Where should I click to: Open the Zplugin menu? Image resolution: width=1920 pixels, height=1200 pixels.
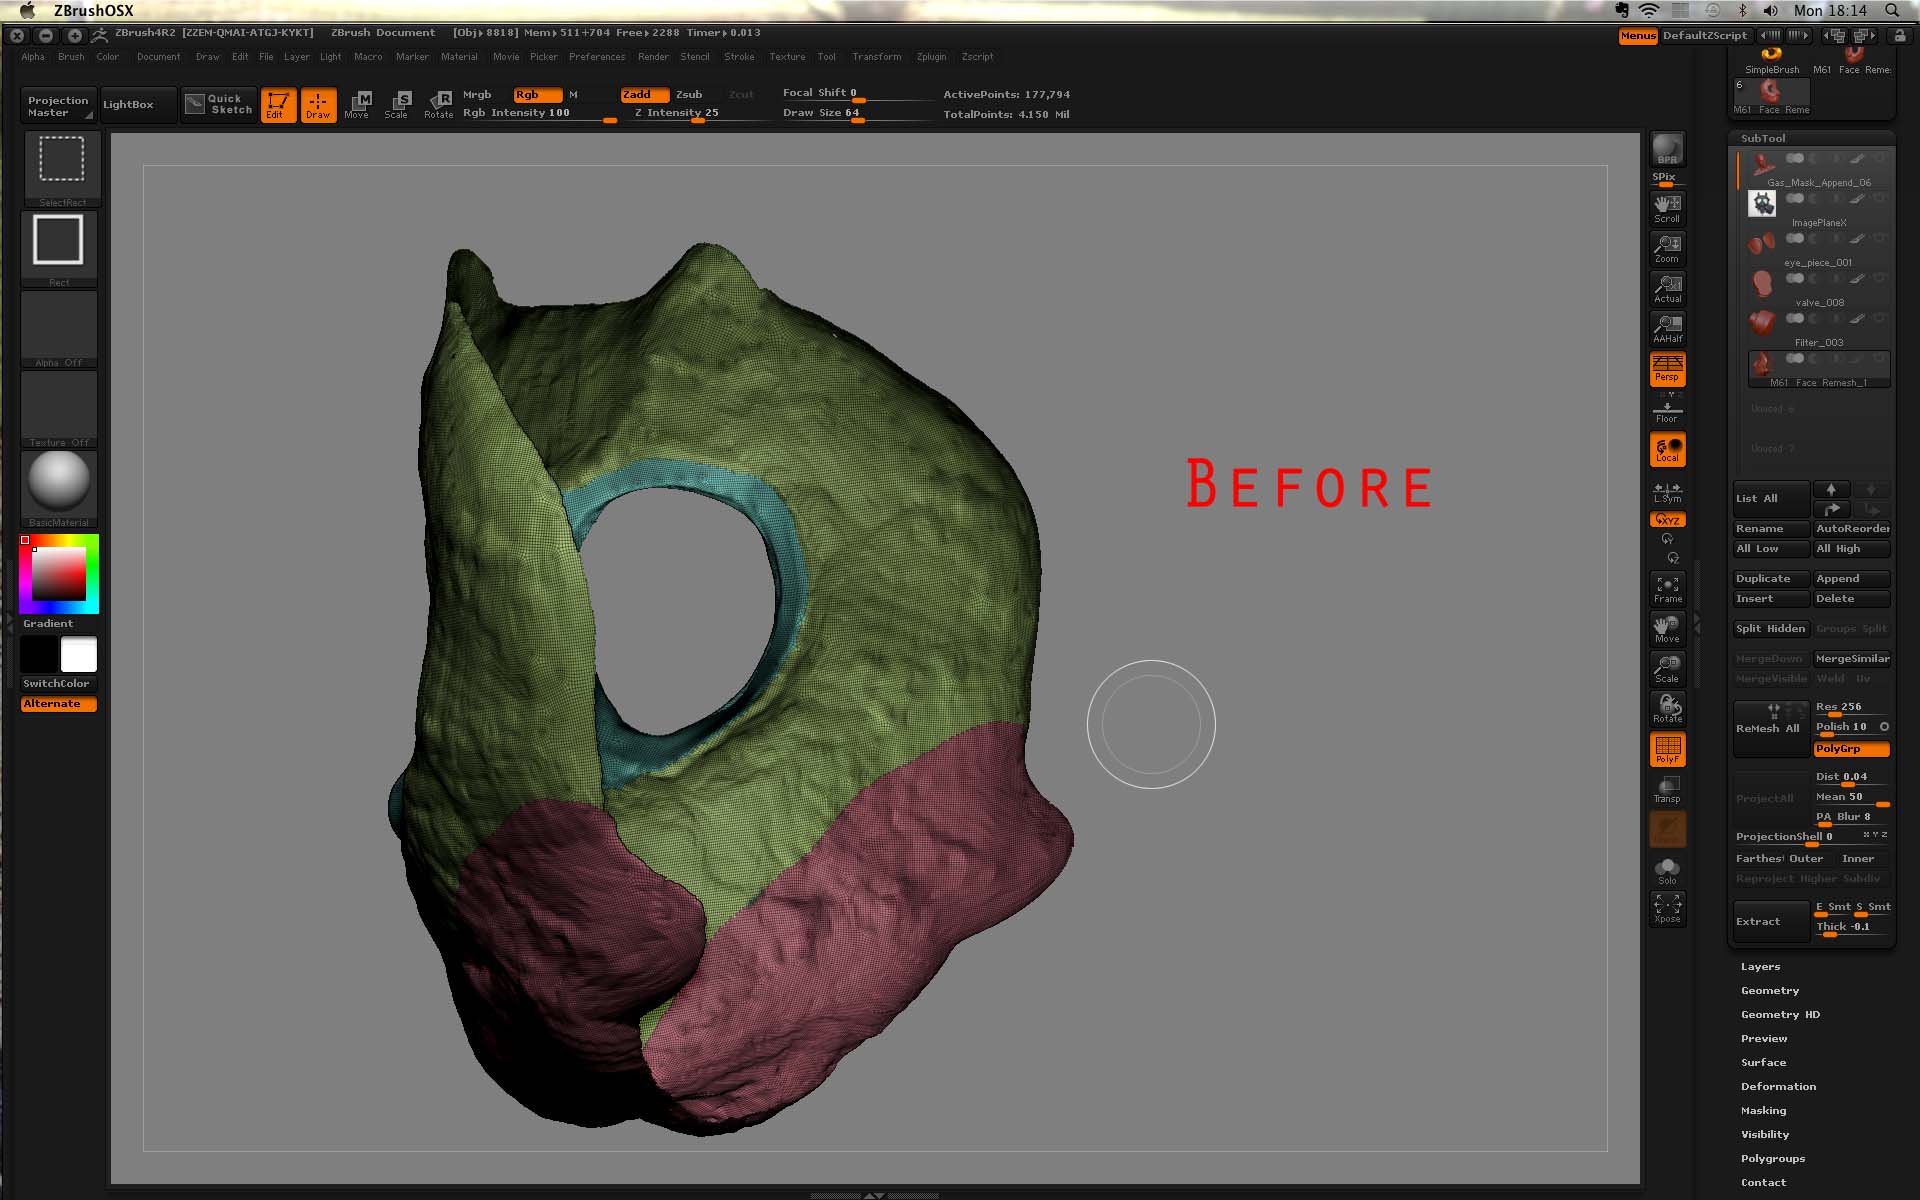click(x=931, y=57)
